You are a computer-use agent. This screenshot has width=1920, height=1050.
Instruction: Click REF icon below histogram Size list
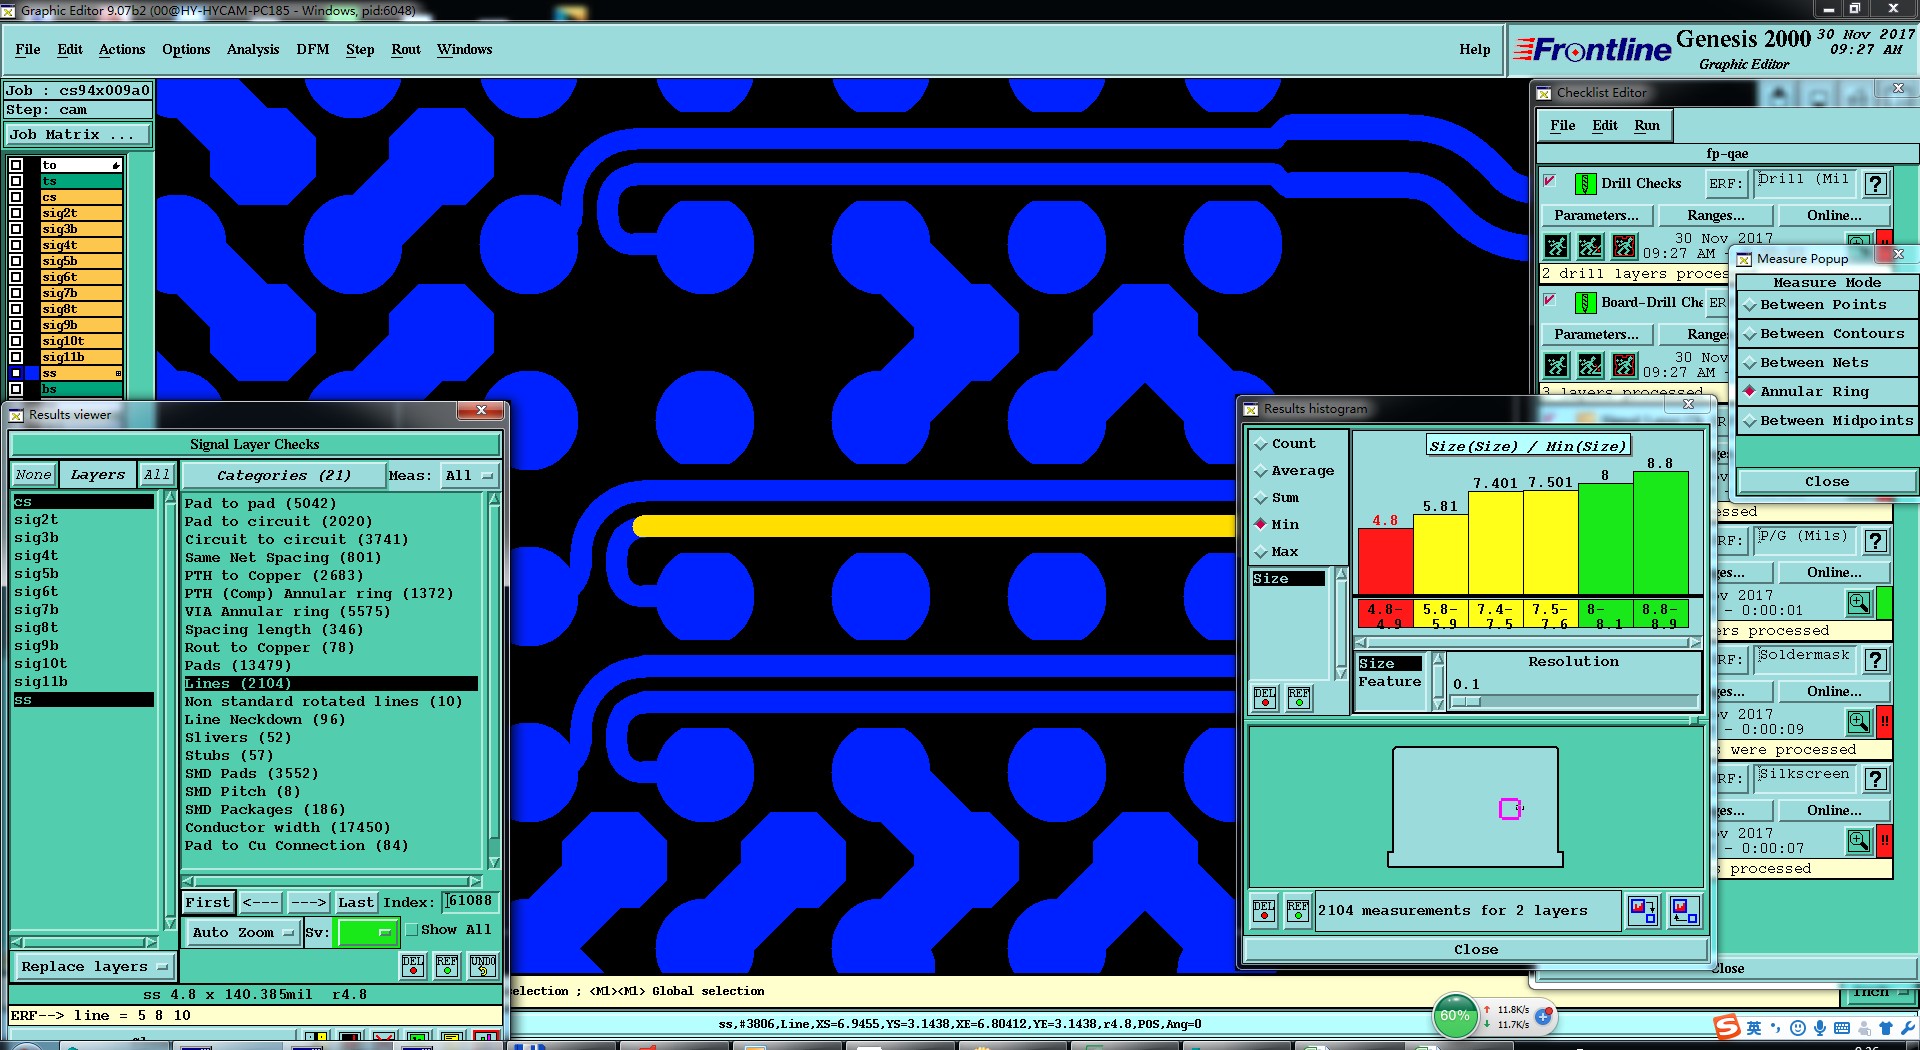(x=1299, y=698)
